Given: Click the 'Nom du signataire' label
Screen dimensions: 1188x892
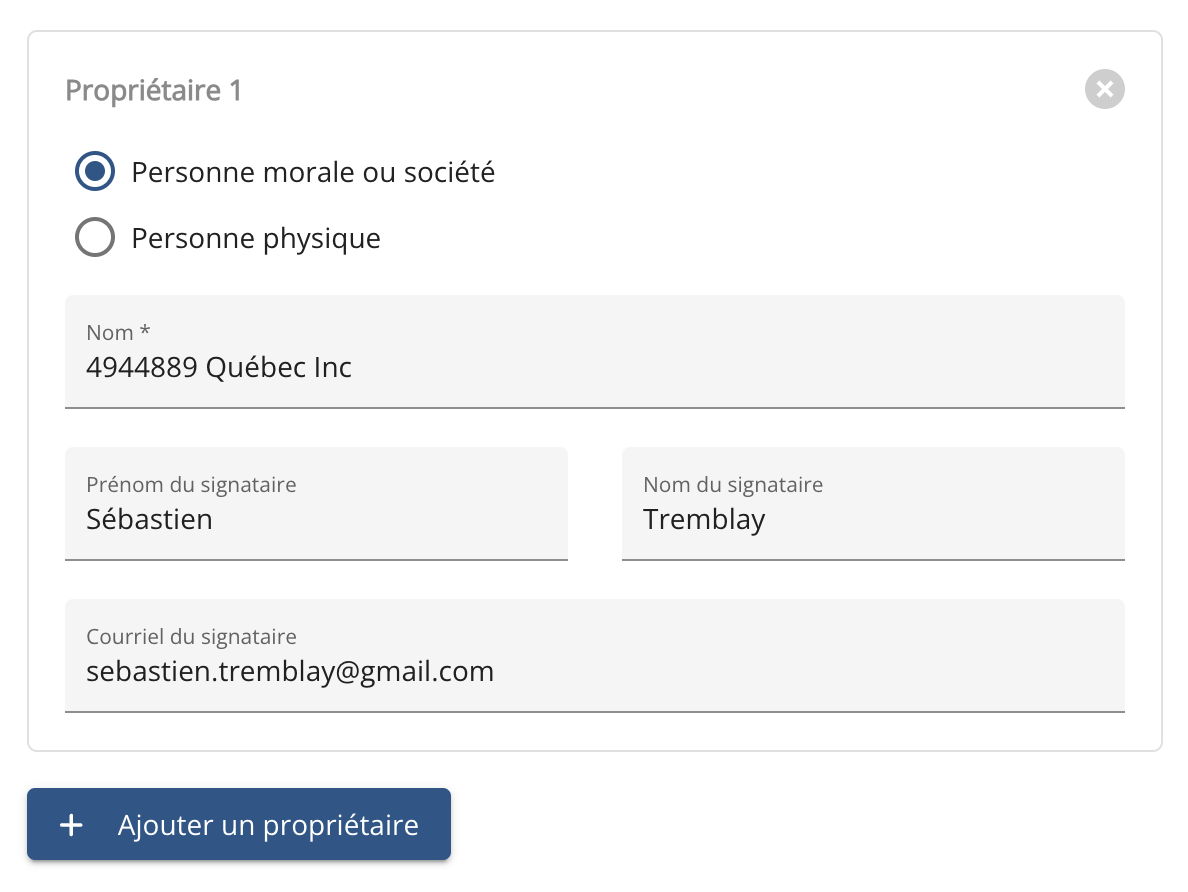Looking at the screenshot, I should click(x=733, y=485).
